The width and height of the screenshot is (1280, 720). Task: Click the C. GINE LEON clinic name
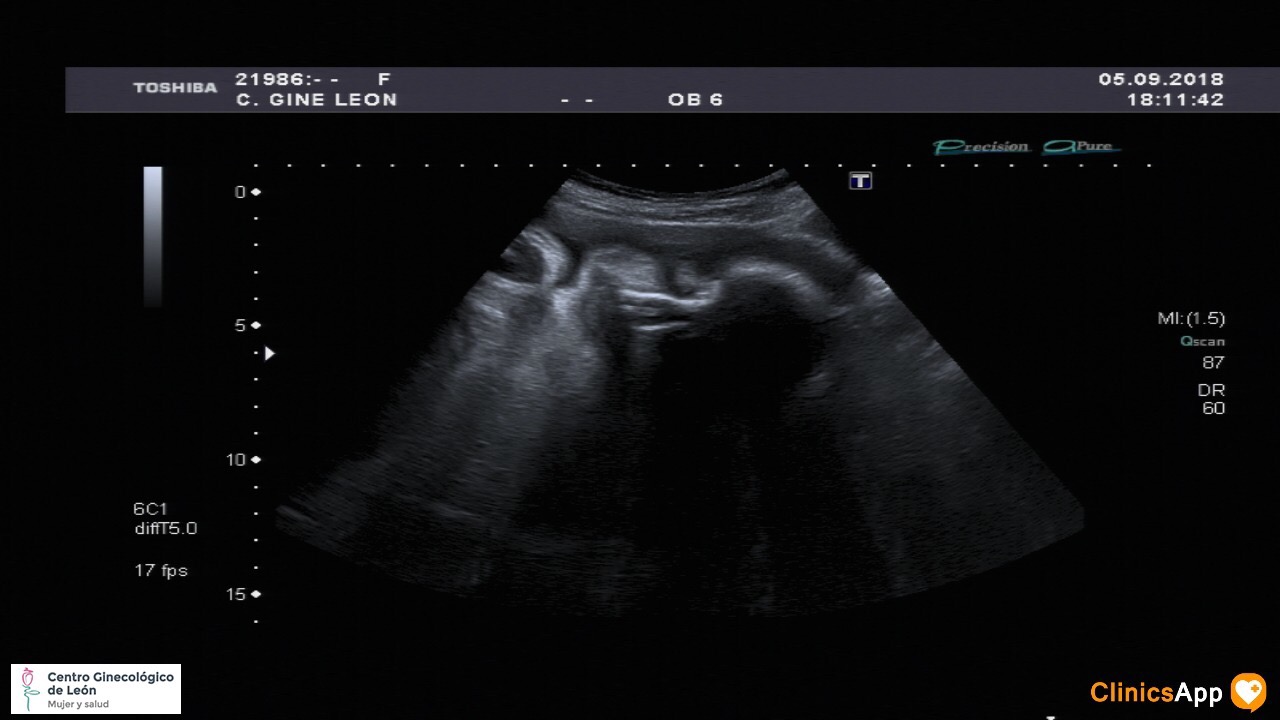(316, 100)
